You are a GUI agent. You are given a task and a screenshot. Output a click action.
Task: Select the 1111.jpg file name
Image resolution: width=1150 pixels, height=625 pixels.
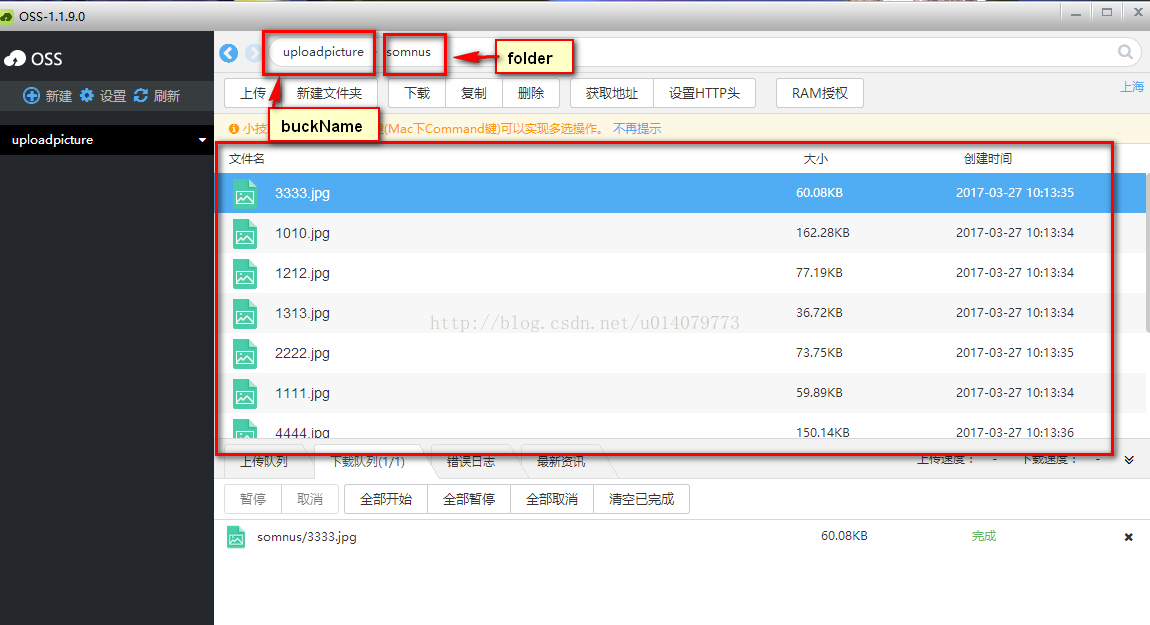[302, 393]
